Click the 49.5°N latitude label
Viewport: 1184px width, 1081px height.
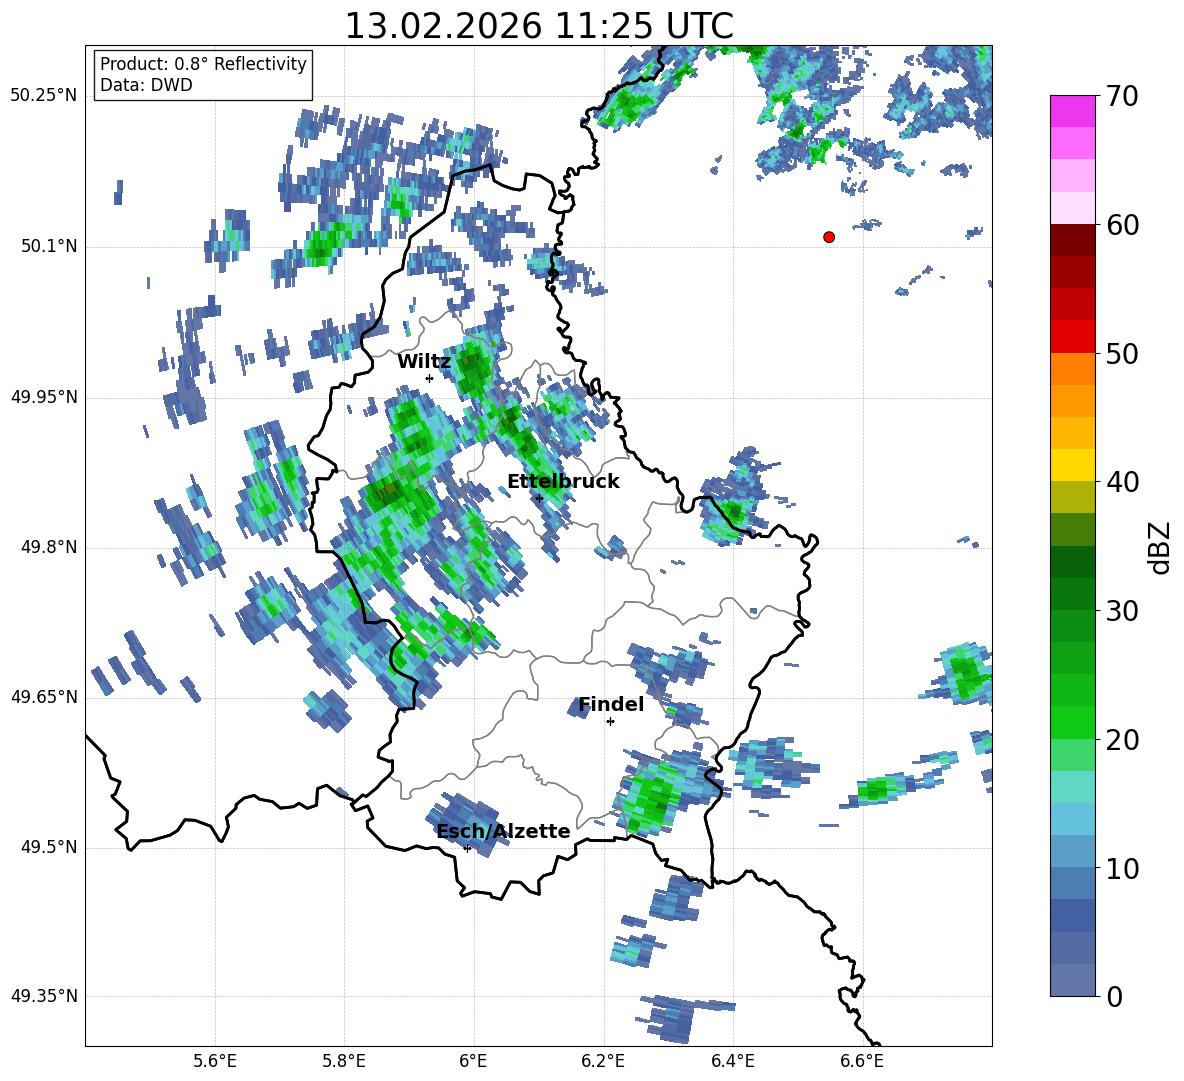(x=48, y=846)
